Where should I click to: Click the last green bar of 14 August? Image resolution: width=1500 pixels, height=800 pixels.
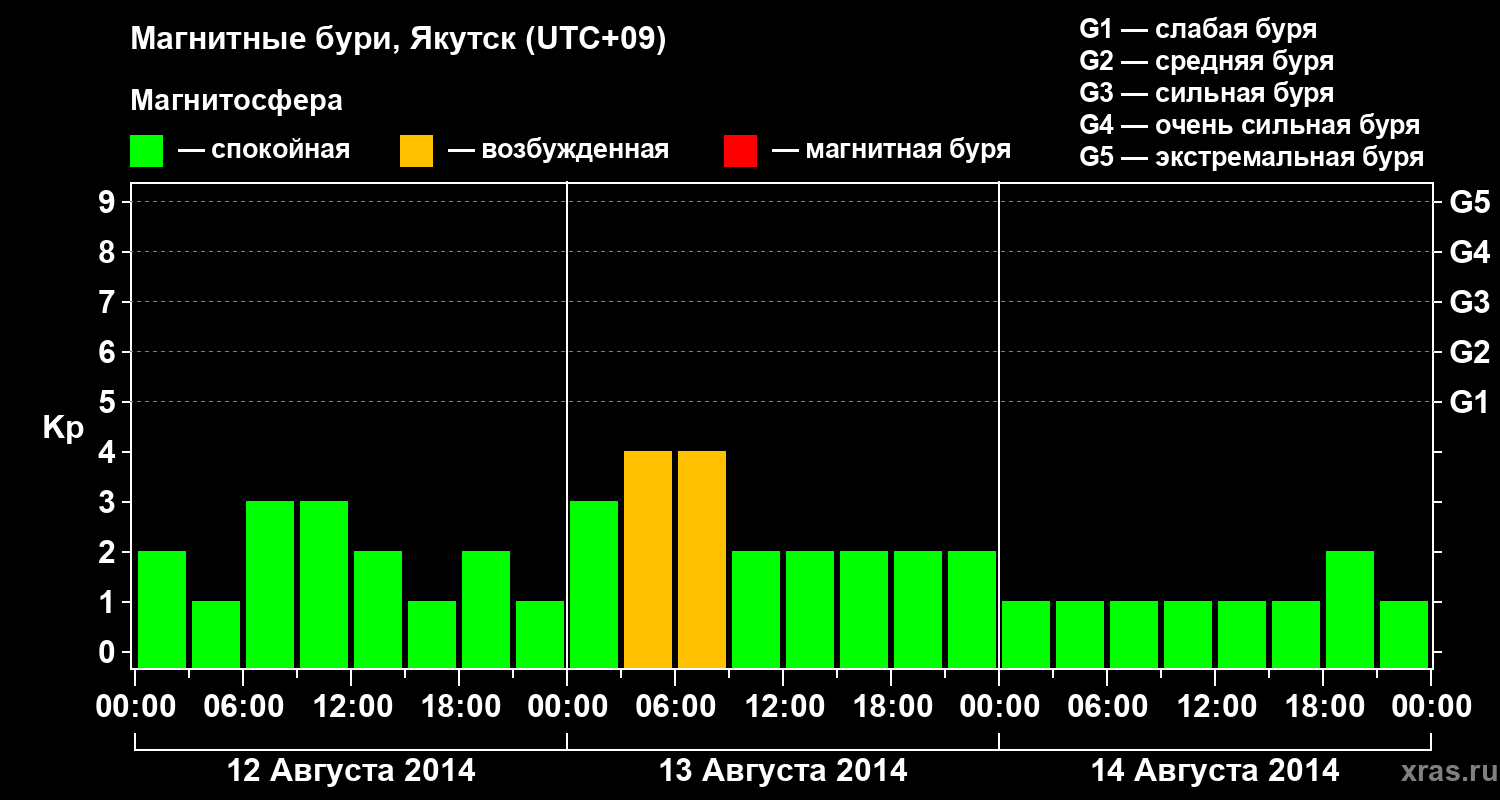[1404, 634]
